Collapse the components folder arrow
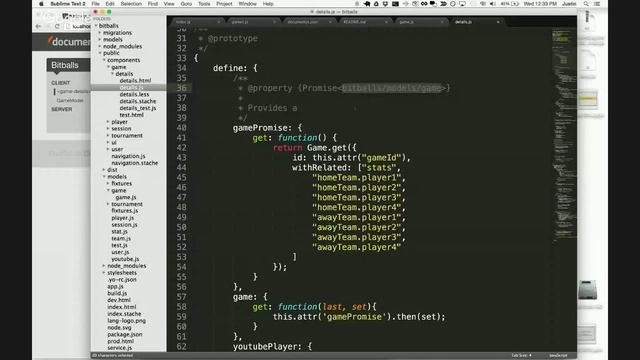The width and height of the screenshot is (640, 360). (x=104, y=60)
